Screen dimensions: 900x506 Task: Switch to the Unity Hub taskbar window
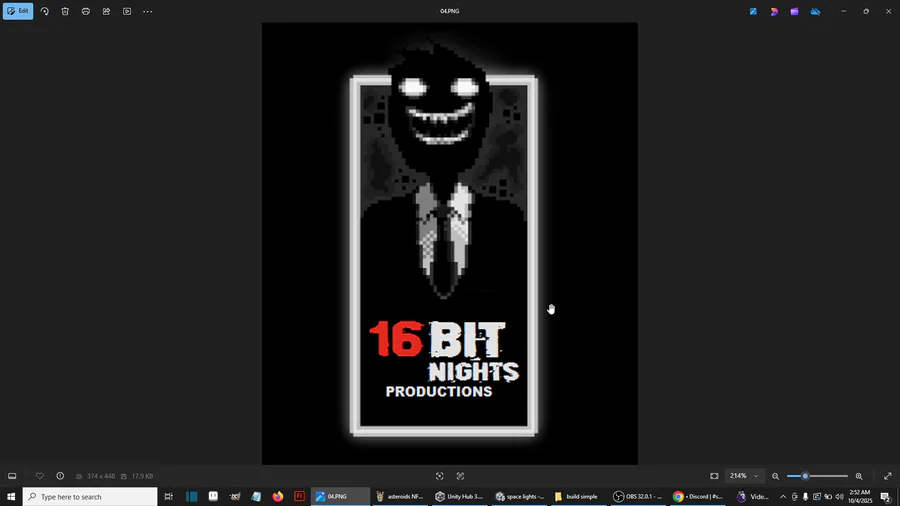(x=460, y=497)
